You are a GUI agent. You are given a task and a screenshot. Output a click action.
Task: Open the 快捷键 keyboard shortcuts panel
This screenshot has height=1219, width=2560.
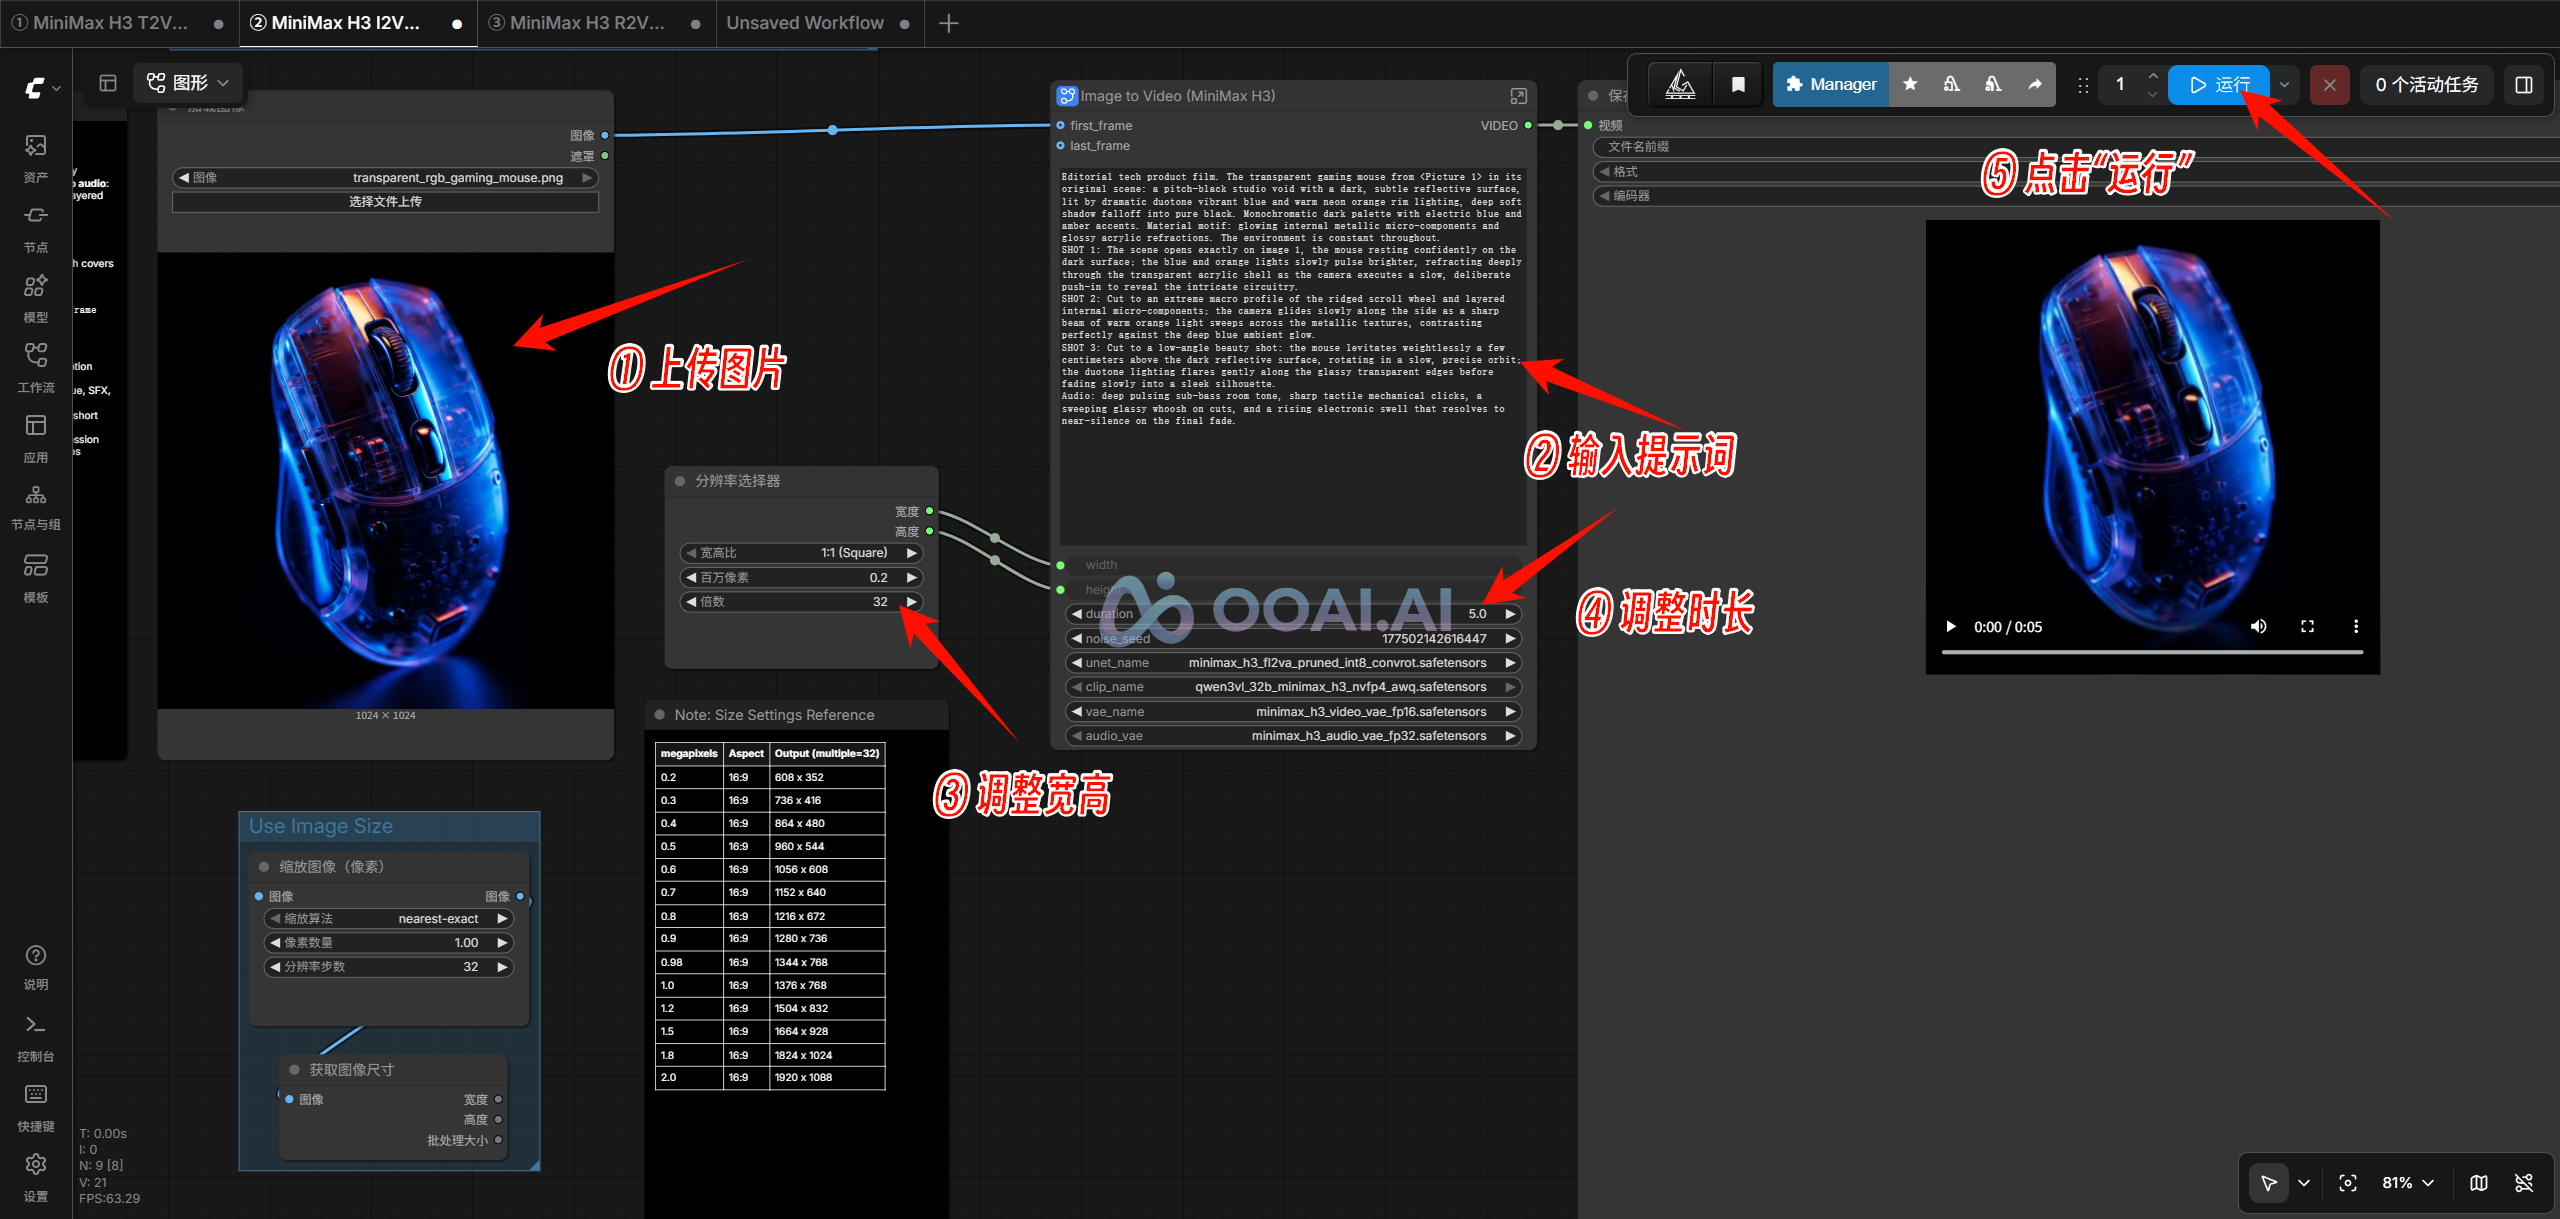pyautogui.click(x=36, y=1107)
